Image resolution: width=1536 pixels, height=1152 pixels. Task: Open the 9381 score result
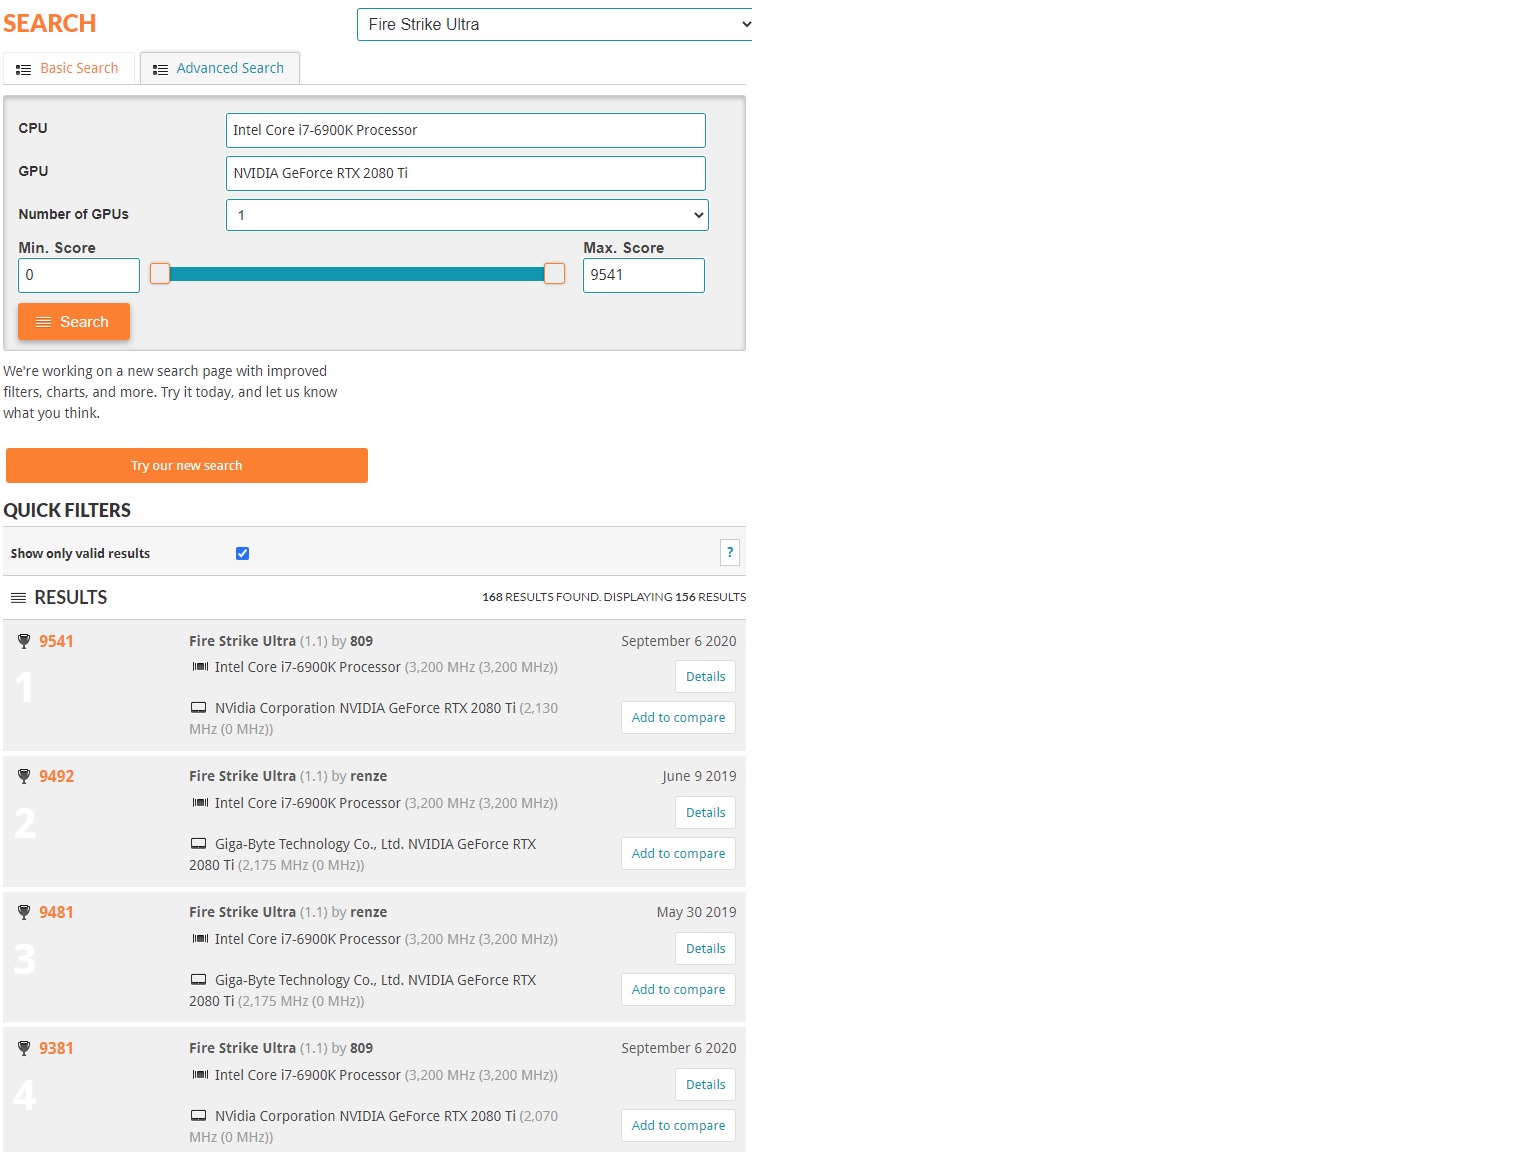(56, 1048)
